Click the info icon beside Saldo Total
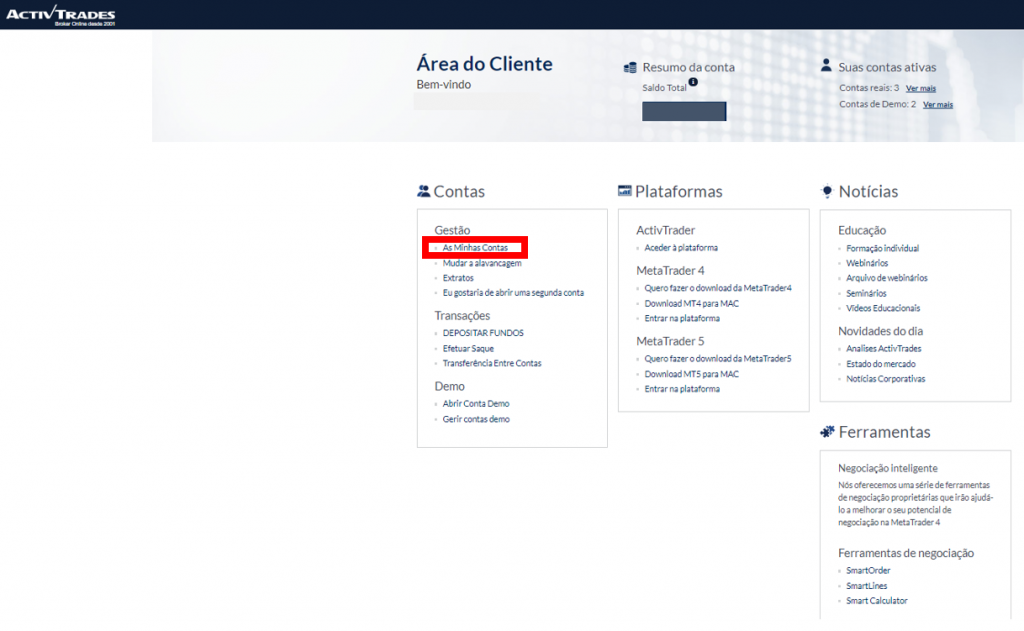 (x=693, y=82)
